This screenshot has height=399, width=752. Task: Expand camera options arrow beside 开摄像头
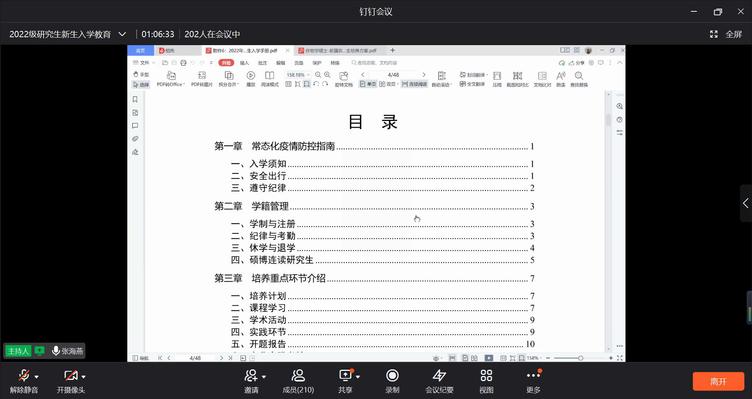click(83, 376)
